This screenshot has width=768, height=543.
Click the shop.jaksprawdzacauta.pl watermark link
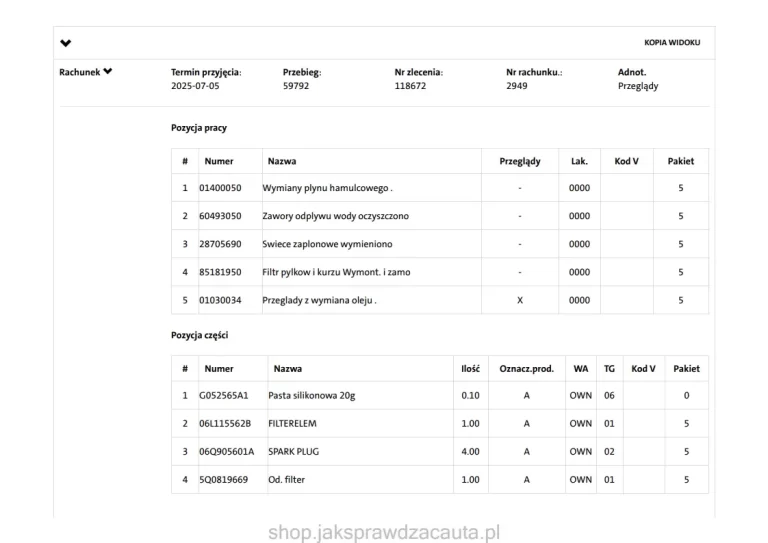(x=384, y=532)
